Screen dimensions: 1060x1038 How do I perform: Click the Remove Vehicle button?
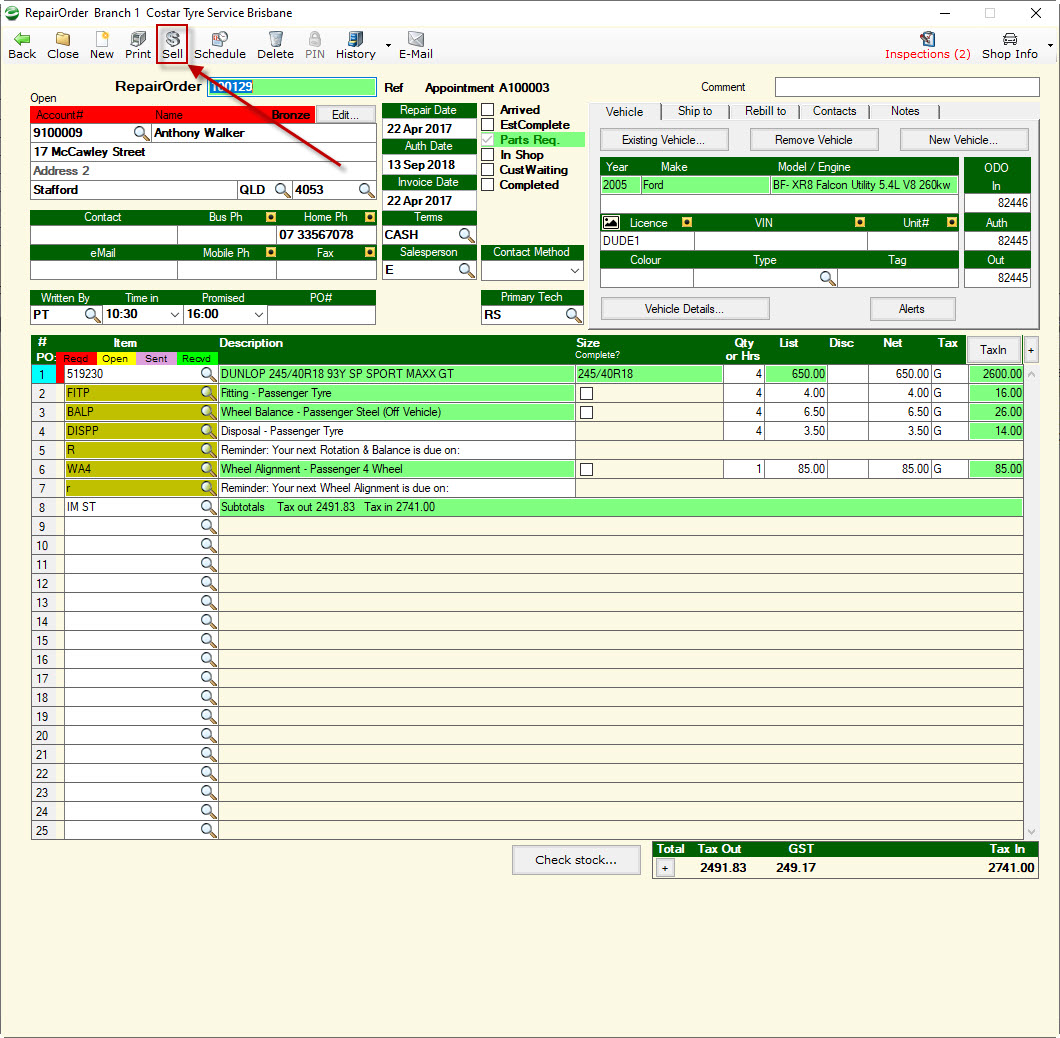click(813, 140)
